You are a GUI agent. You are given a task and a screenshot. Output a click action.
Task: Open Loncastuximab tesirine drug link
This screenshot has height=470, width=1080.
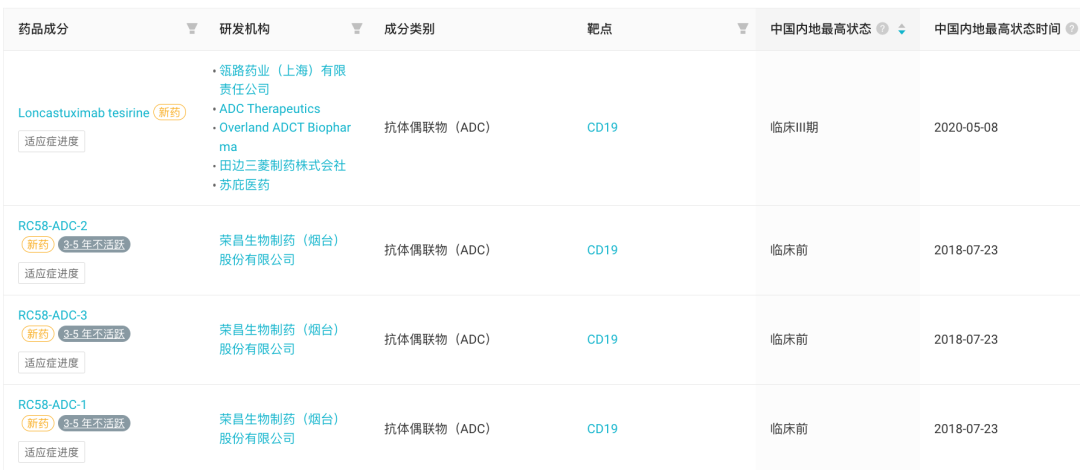pyautogui.click(x=83, y=112)
